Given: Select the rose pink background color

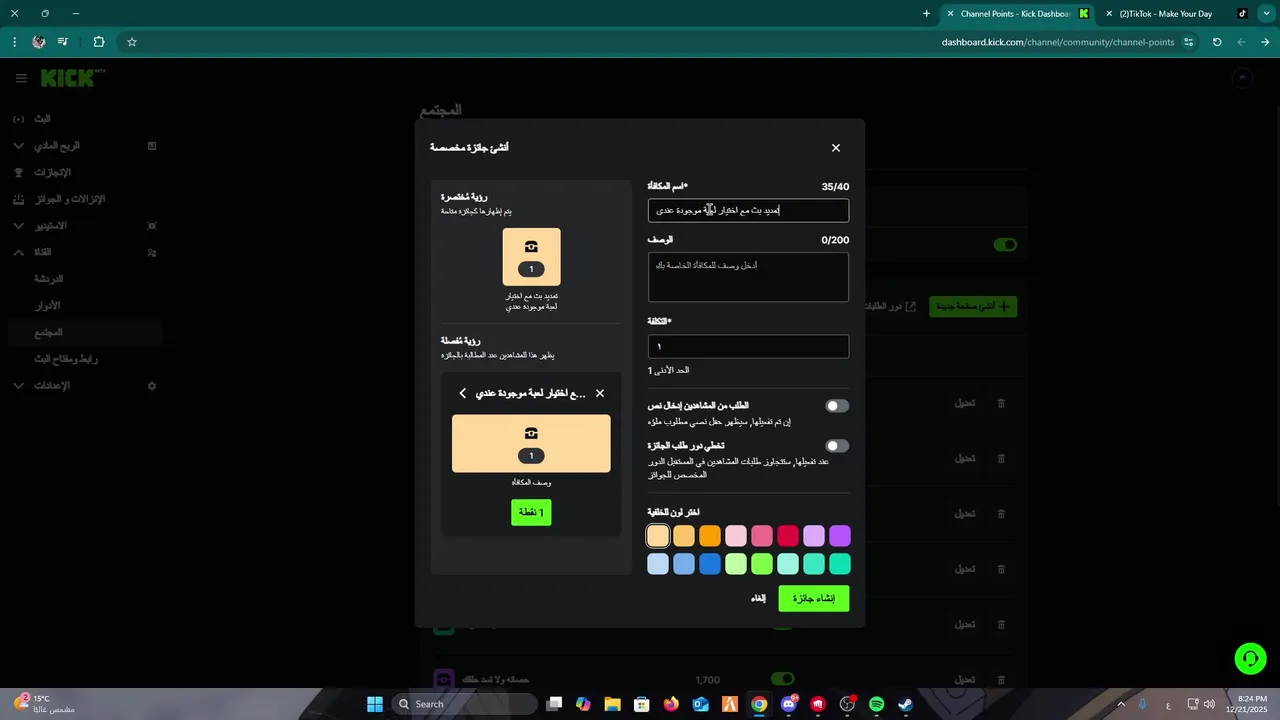Looking at the screenshot, I should pyautogui.click(x=762, y=536).
